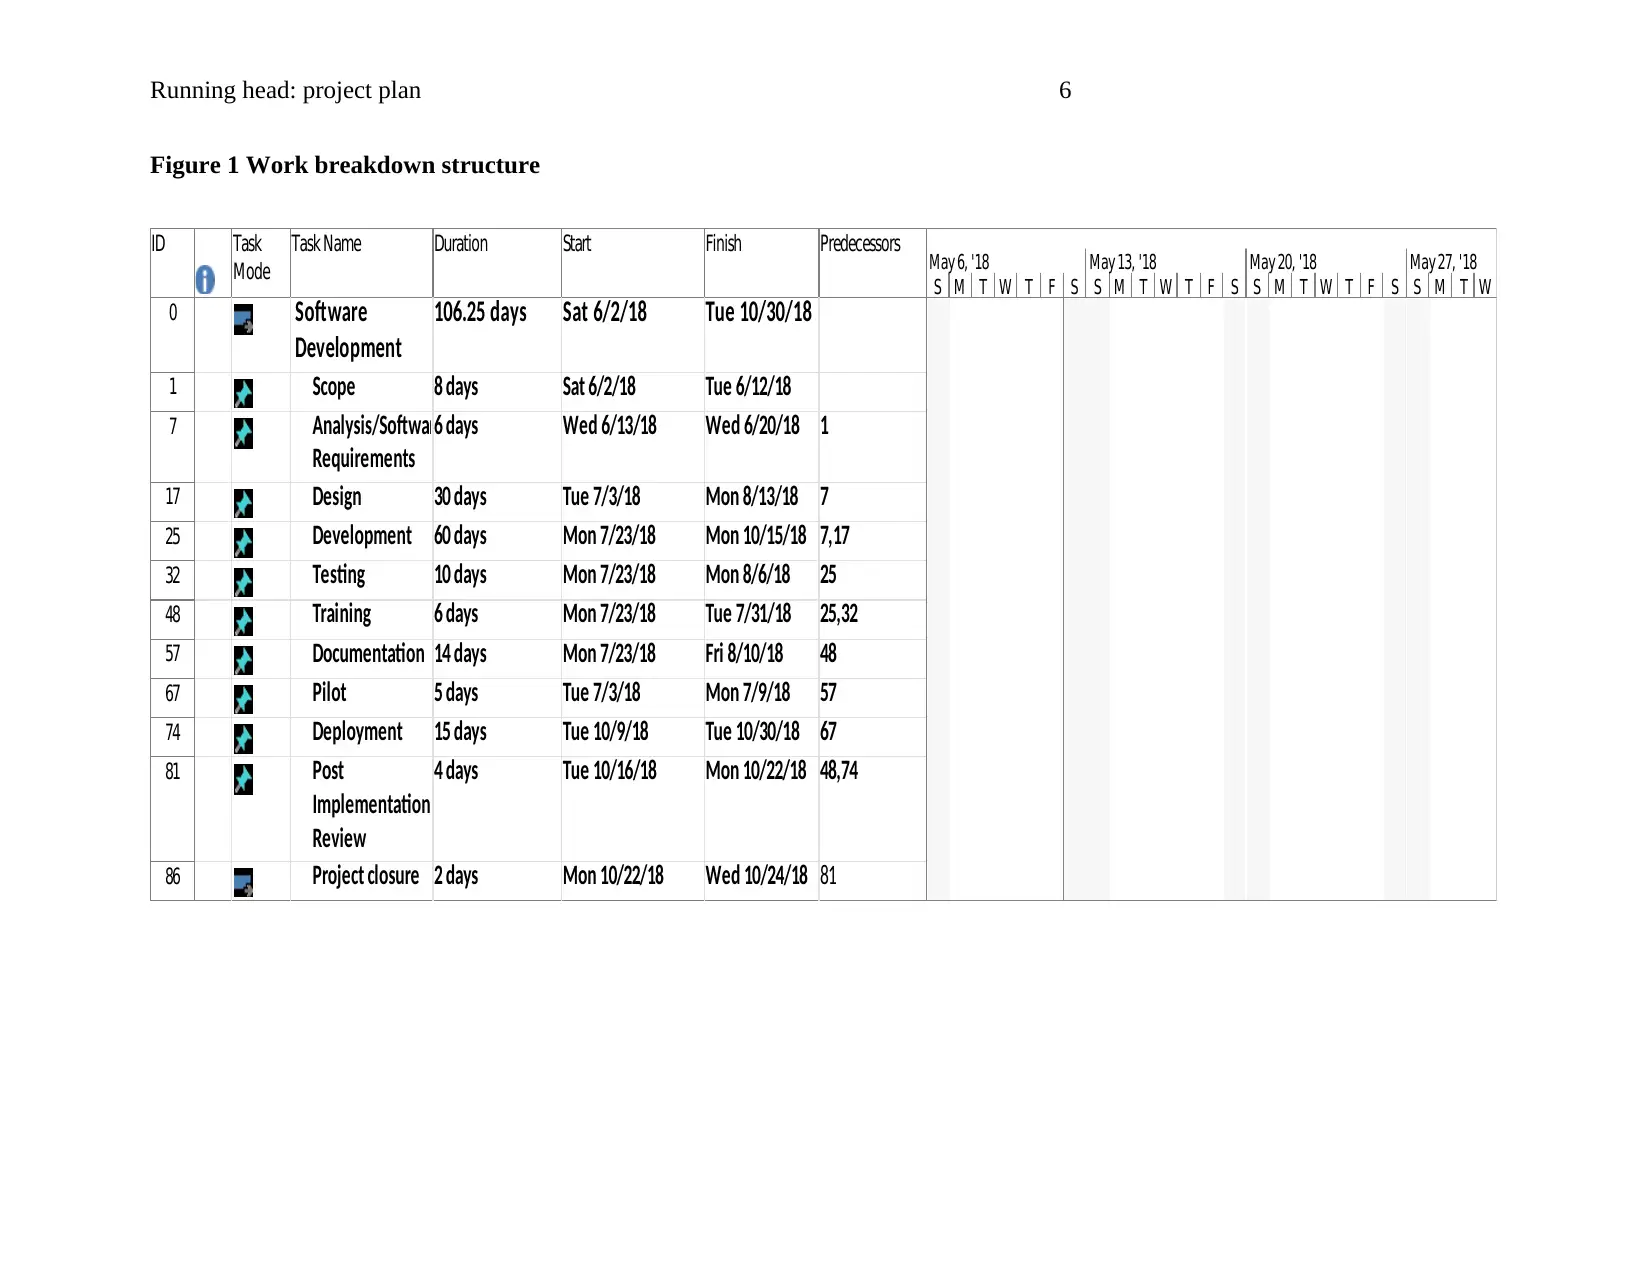Click the May 13, '18 timeline header
This screenshot has height=1275, width=1651.
tap(1122, 262)
